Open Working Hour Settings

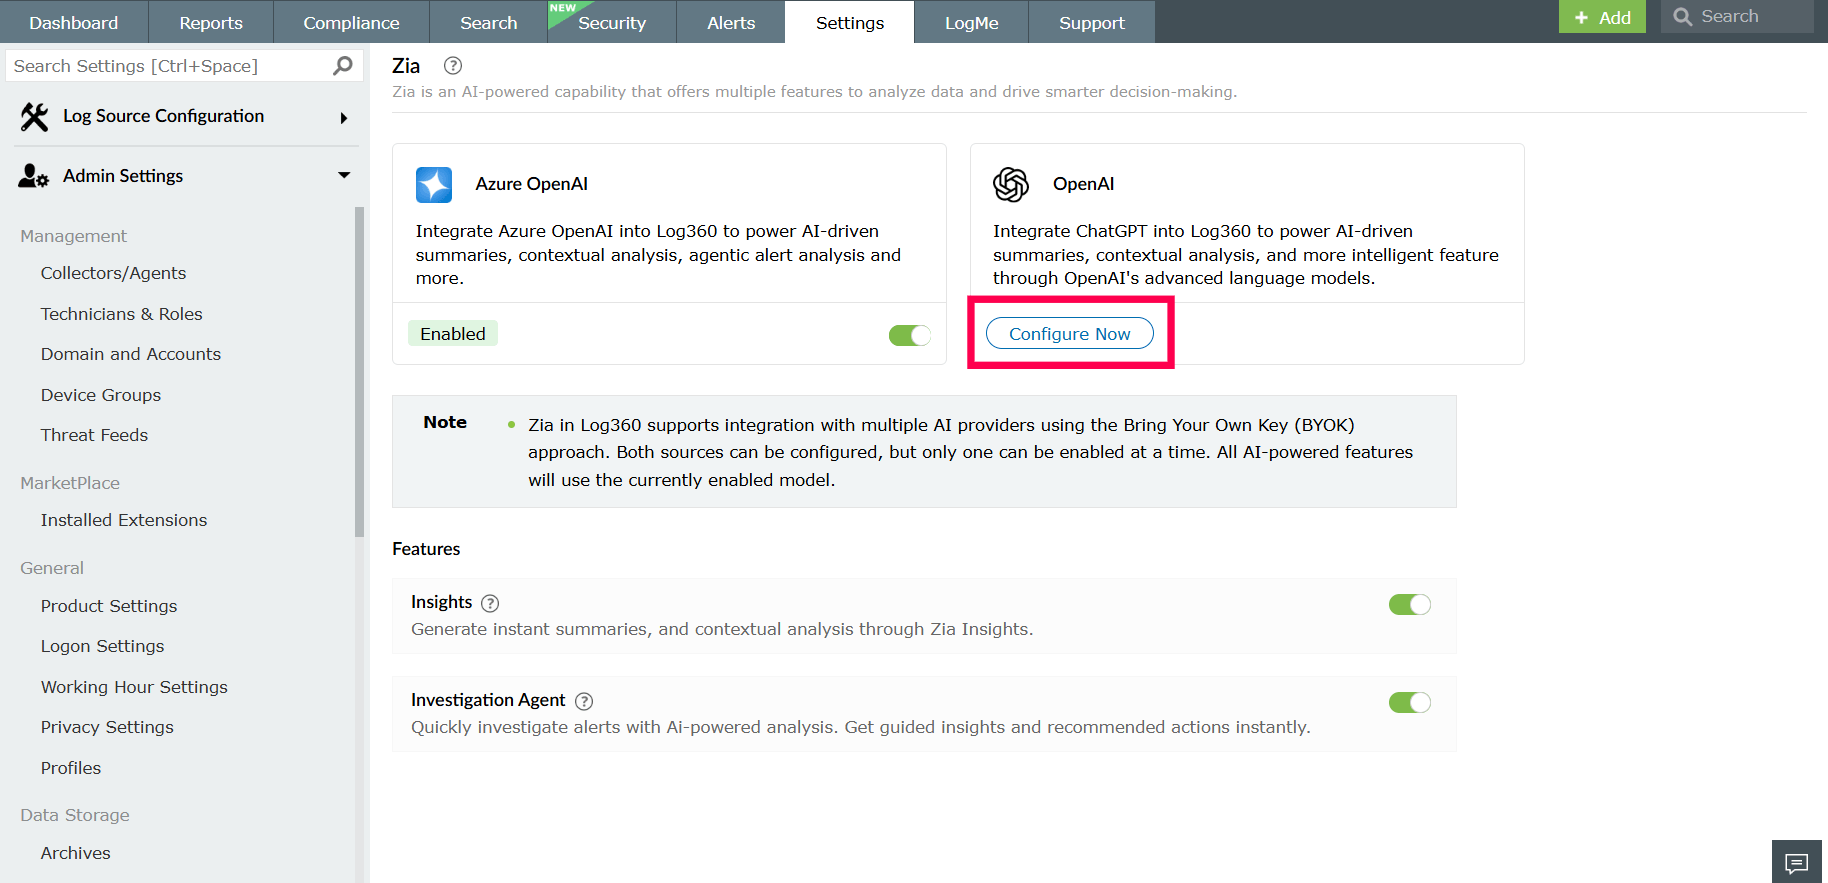[x=134, y=687]
